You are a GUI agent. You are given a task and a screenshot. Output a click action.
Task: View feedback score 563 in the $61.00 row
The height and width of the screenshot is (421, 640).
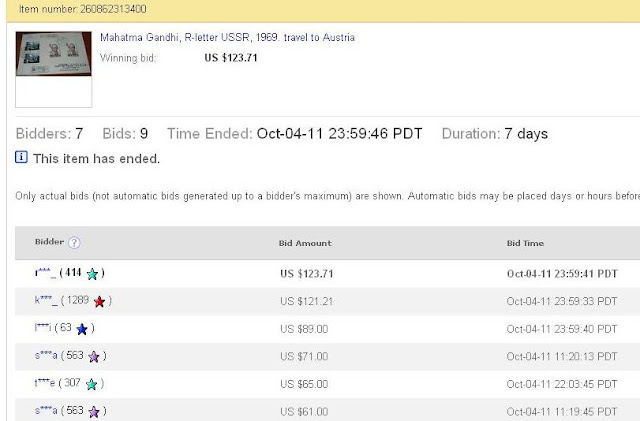[x=74, y=410]
